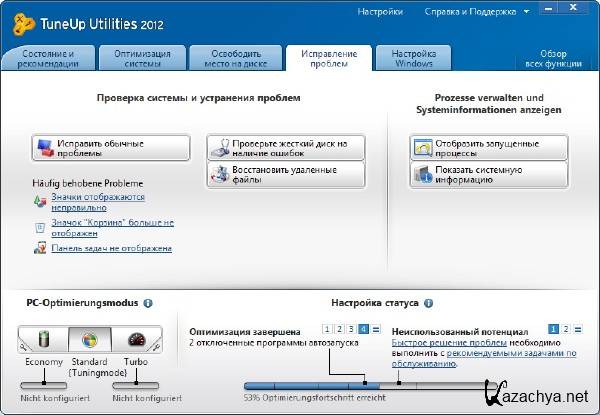The width and height of the screenshot is (600, 415).
Task: Activate Turbo mode speedometer icon
Action: 135,339
